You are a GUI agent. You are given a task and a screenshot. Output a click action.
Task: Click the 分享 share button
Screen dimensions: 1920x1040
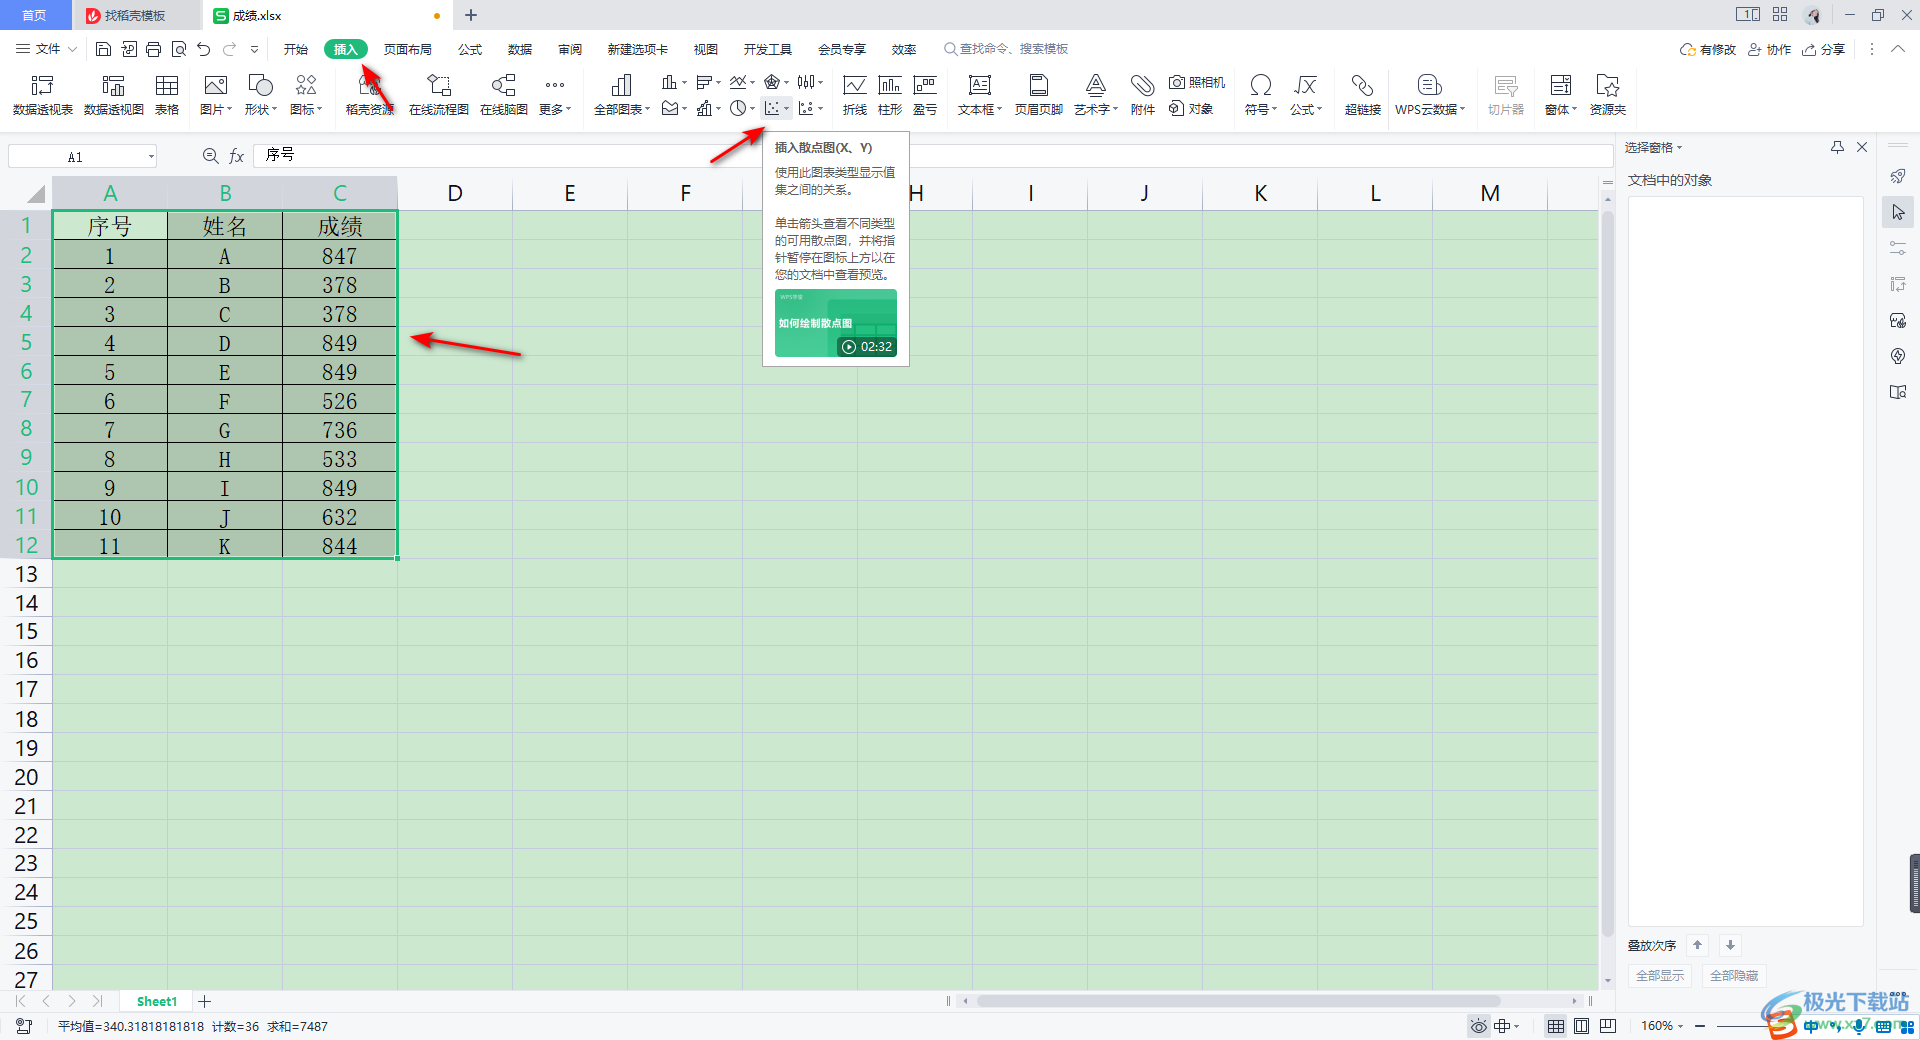point(1823,49)
